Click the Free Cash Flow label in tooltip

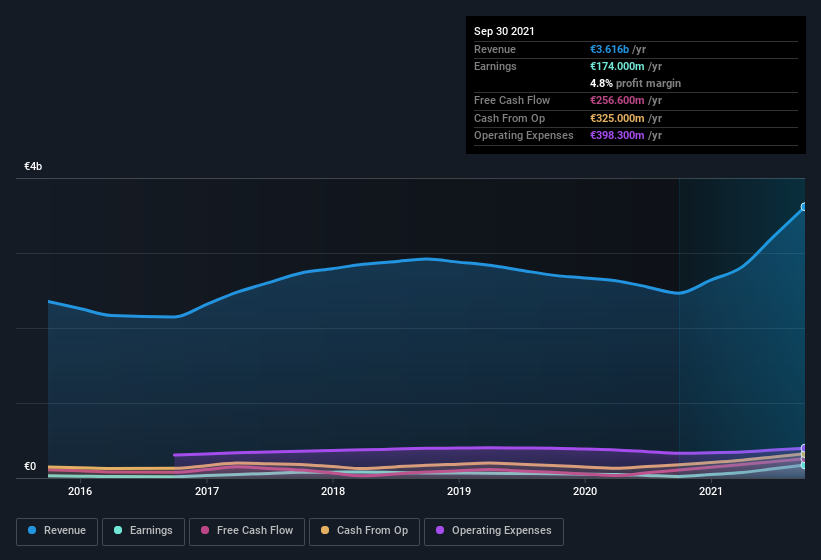pos(512,100)
